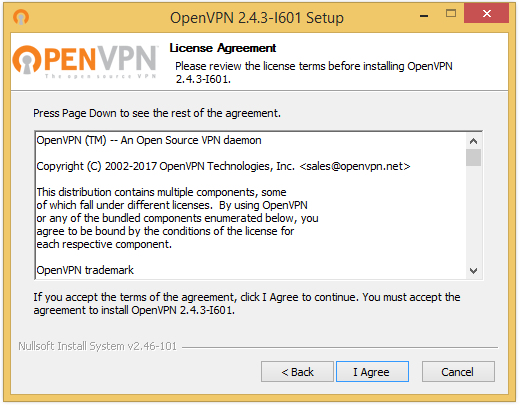Go back with the Back button
The width and height of the screenshot is (520, 405).
point(297,372)
